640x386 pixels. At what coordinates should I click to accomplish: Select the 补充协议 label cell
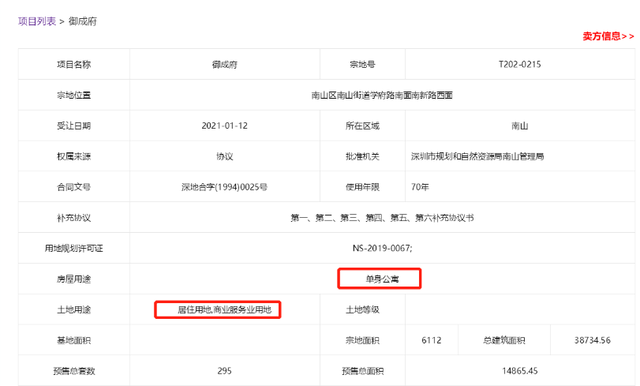pyautogui.click(x=74, y=217)
